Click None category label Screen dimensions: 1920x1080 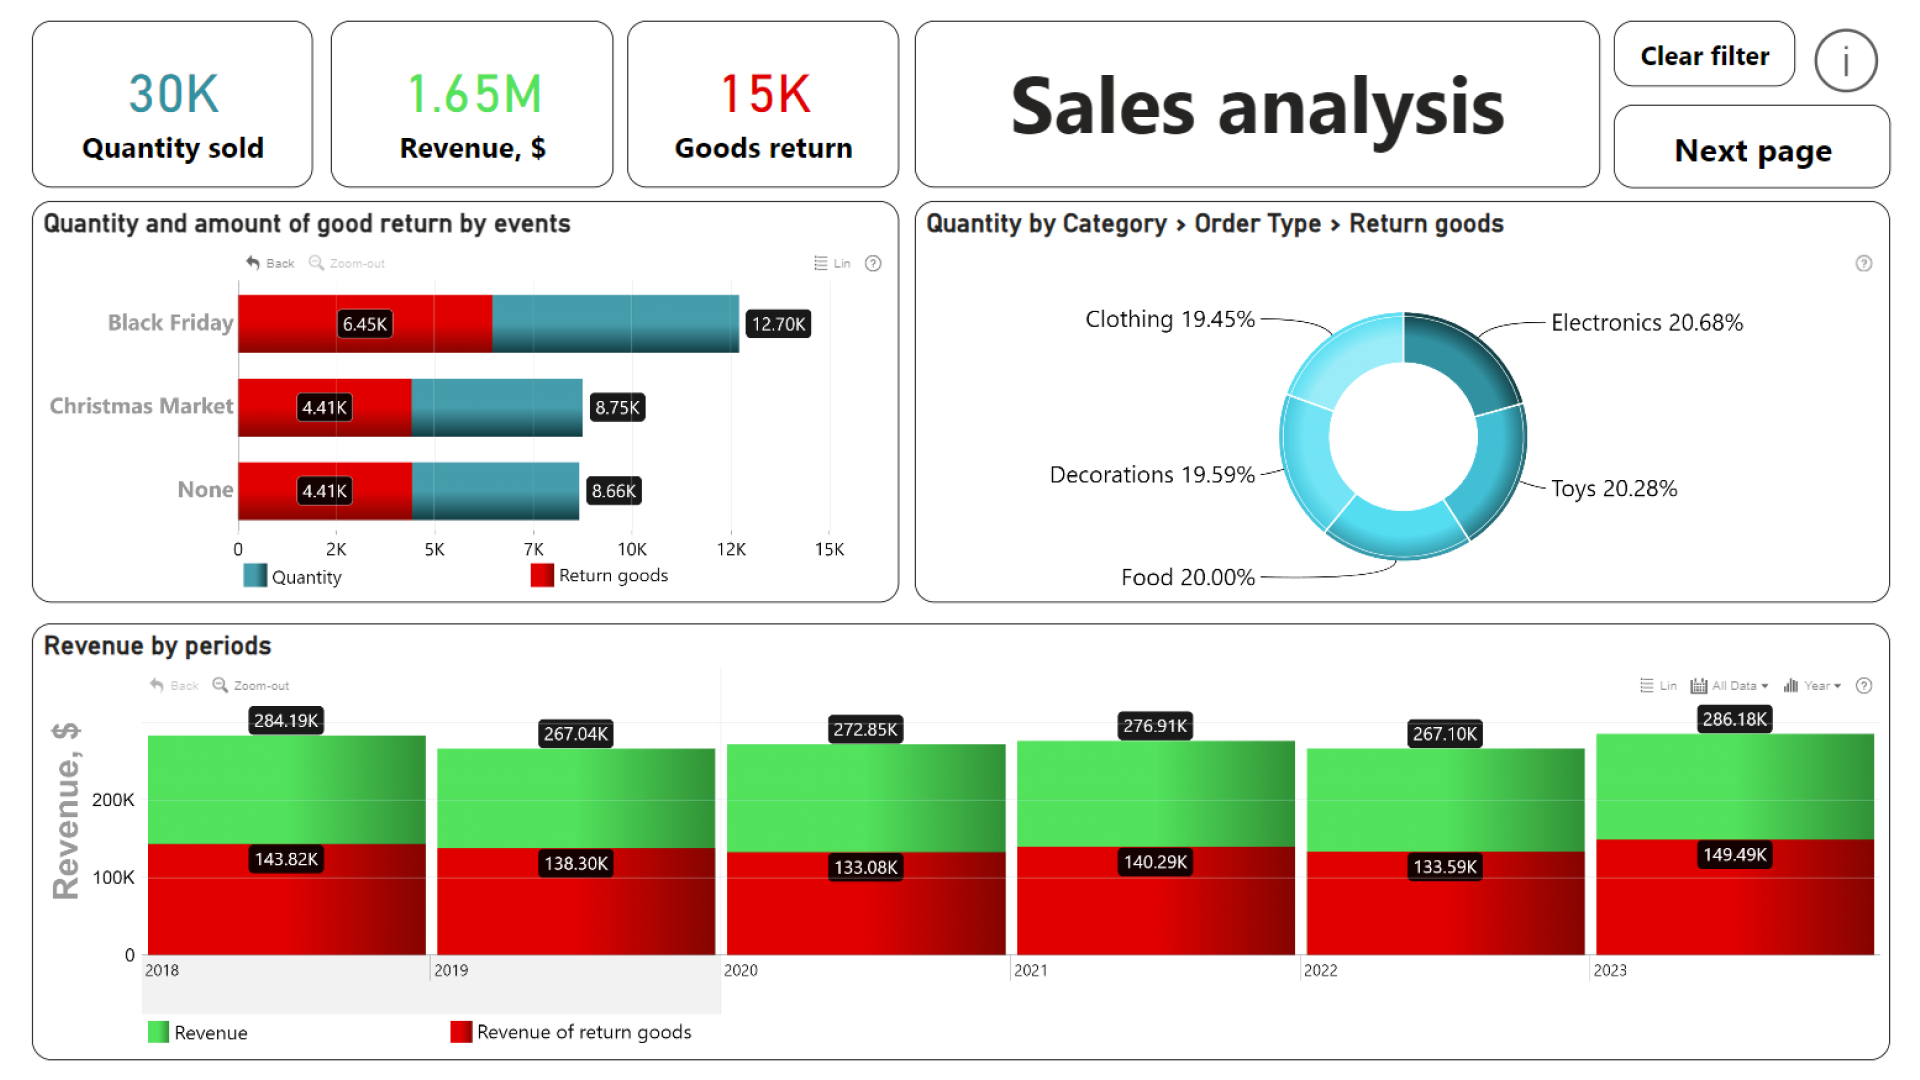[205, 489]
